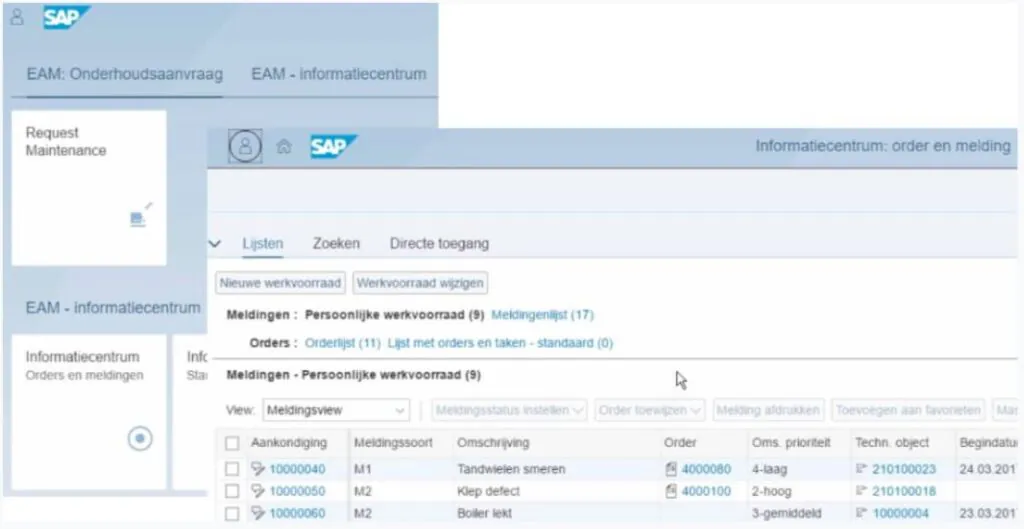Click the target icon on Informatiecentrum tile
The width and height of the screenshot is (1024, 529).
click(140, 438)
